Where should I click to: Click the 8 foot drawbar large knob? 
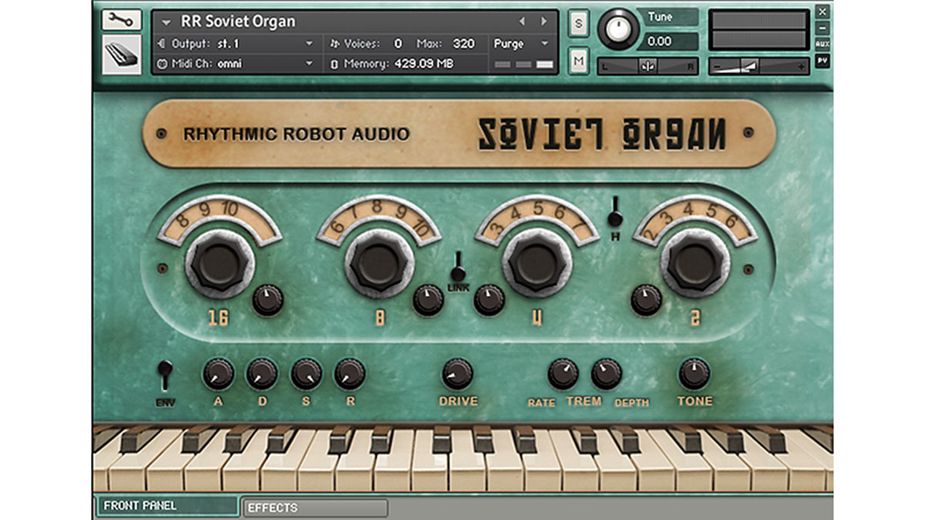click(x=379, y=264)
